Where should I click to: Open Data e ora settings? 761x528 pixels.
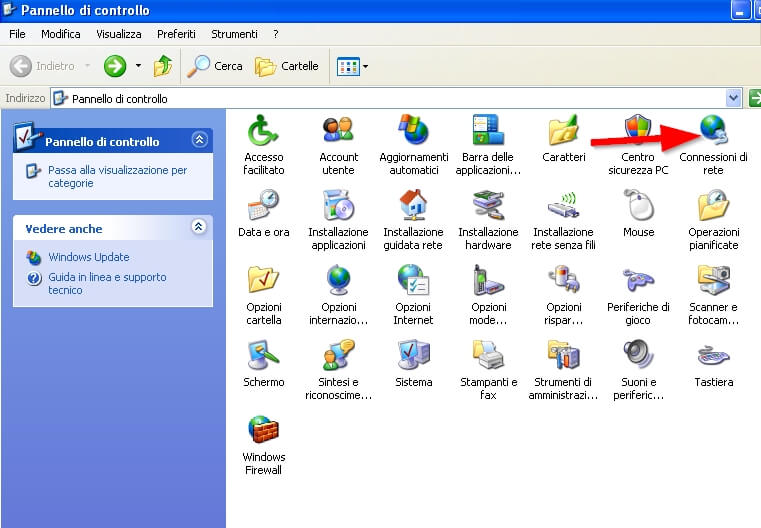263,214
